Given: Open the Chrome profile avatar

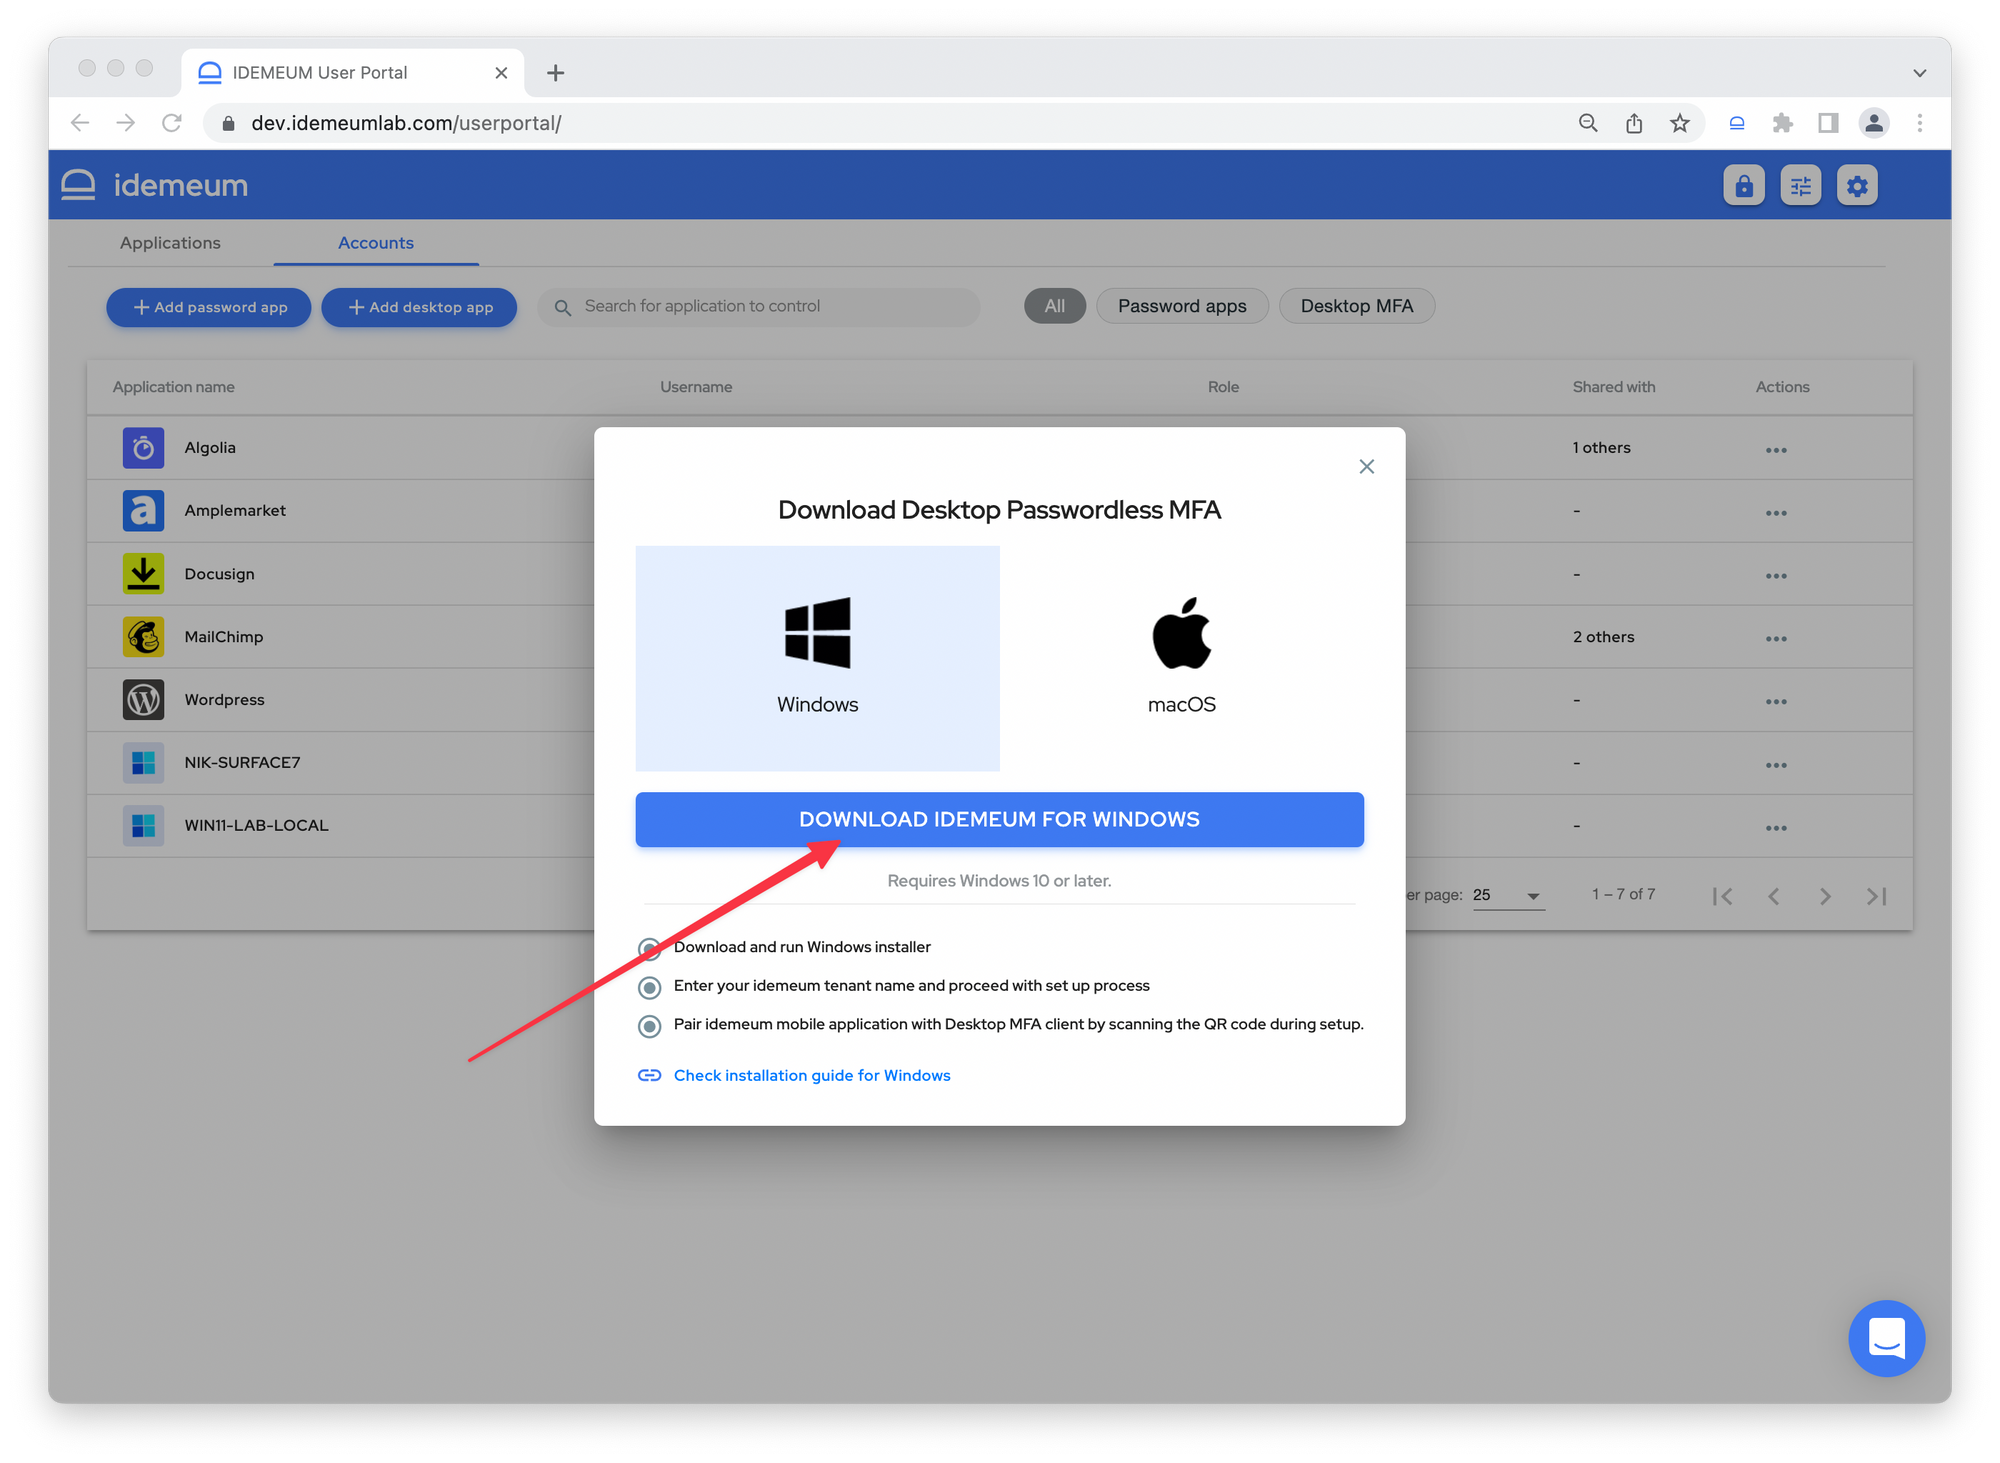Looking at the screenshot, I should click(x=1874, y=123).
